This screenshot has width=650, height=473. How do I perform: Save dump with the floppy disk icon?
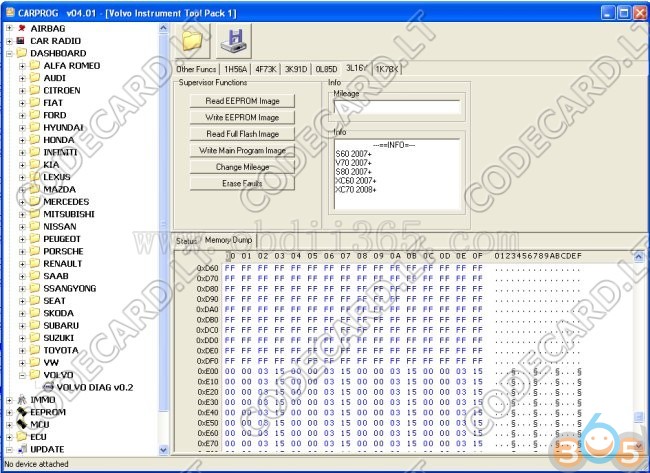click(233, 41)
